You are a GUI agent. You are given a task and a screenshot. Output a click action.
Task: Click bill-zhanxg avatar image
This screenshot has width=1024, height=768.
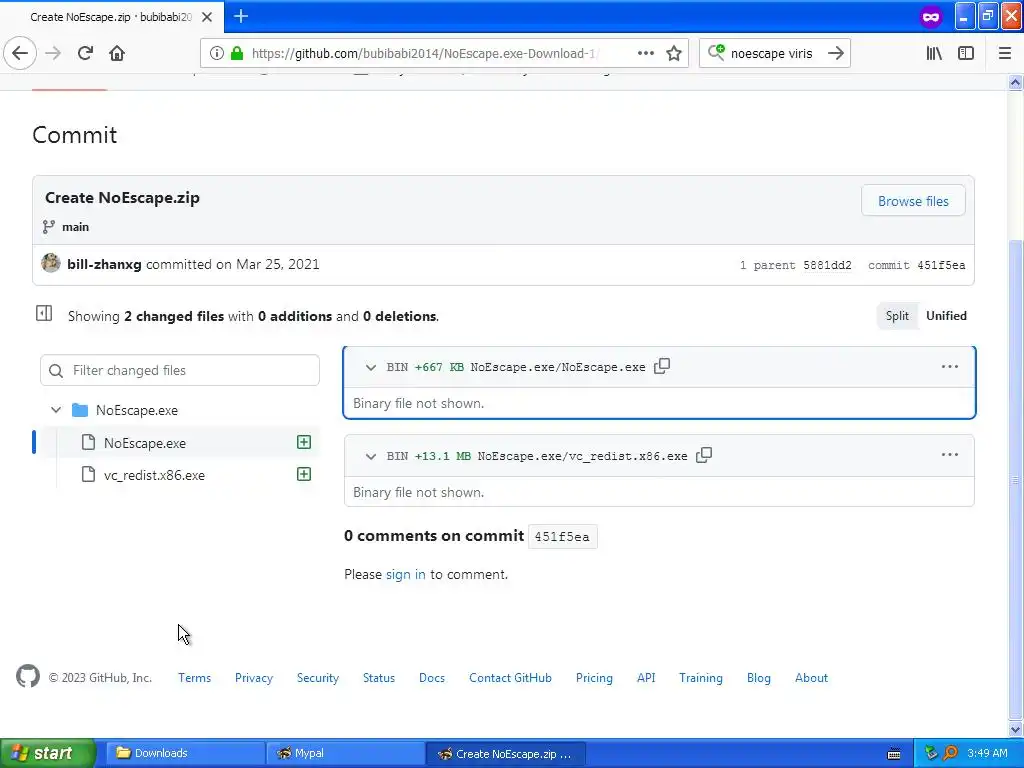click(51, 263)
